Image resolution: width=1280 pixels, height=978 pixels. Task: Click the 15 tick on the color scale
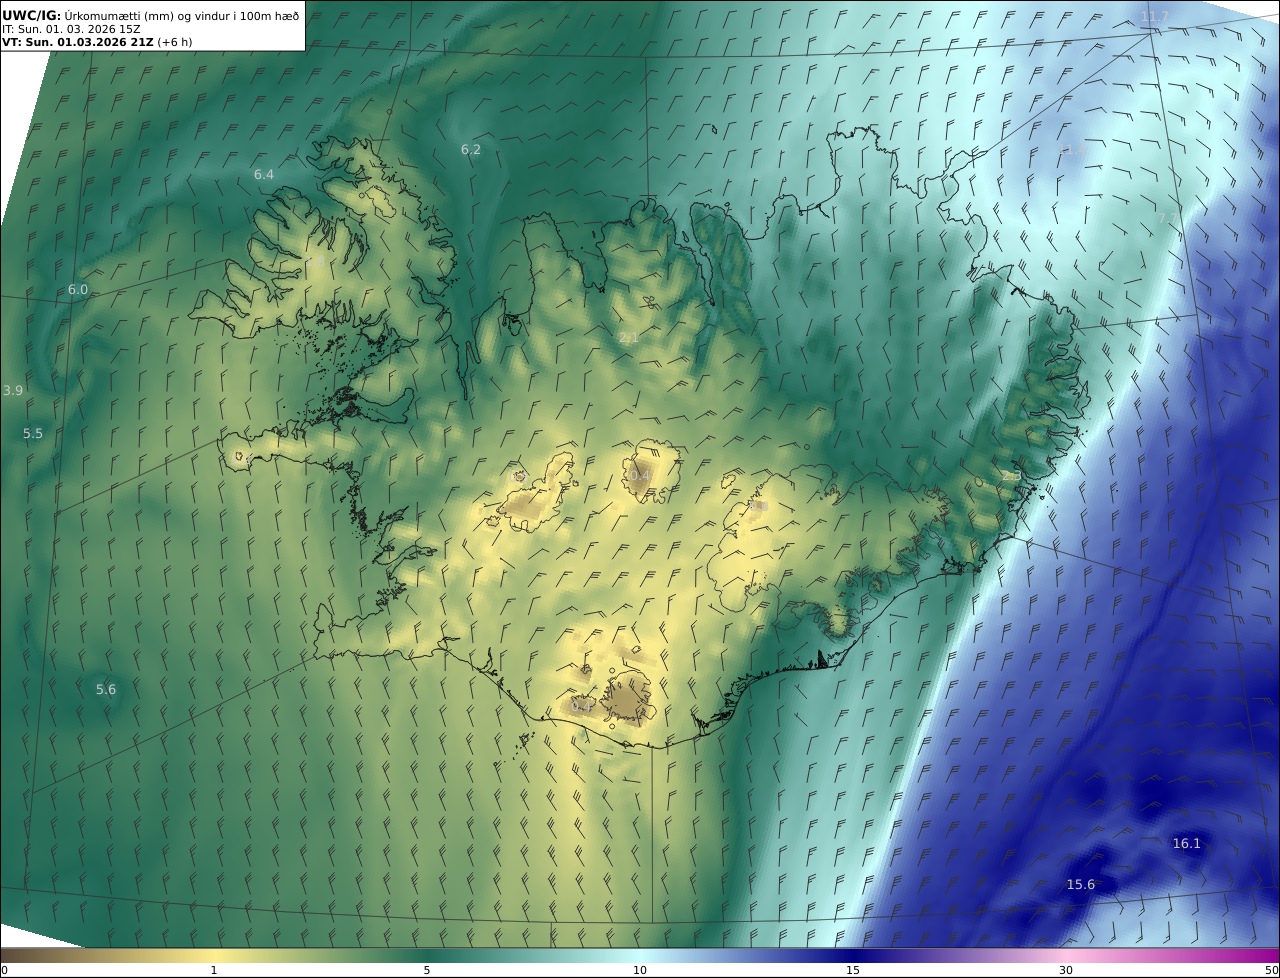[853, 970]
